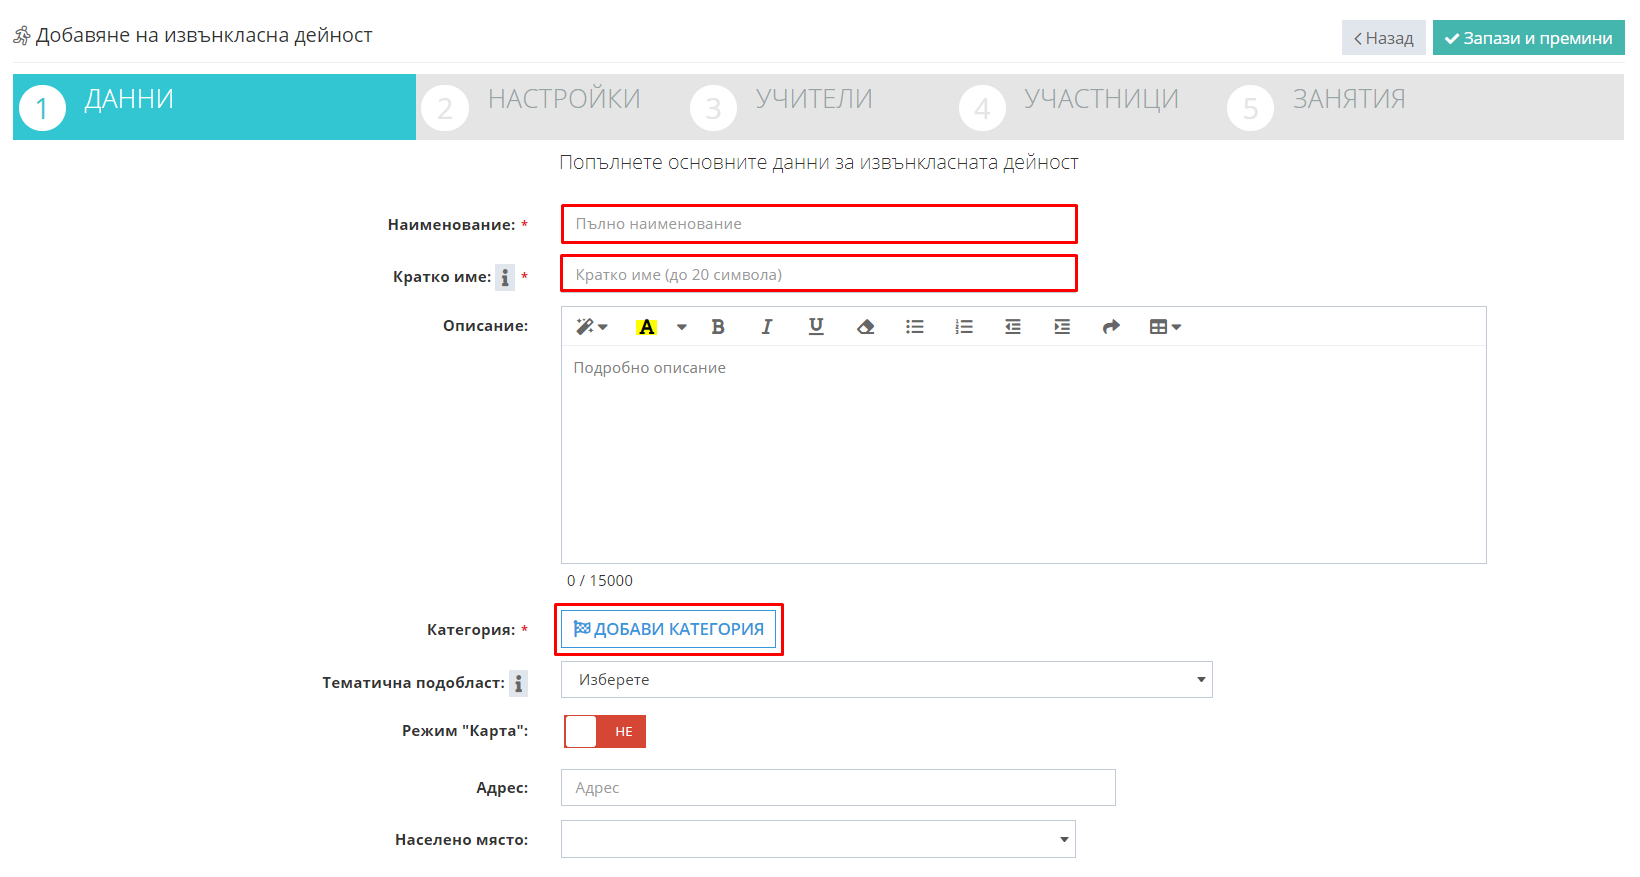Click ДОБАВИ КАТЕГОРИЯ button

(x=669, y=629)
